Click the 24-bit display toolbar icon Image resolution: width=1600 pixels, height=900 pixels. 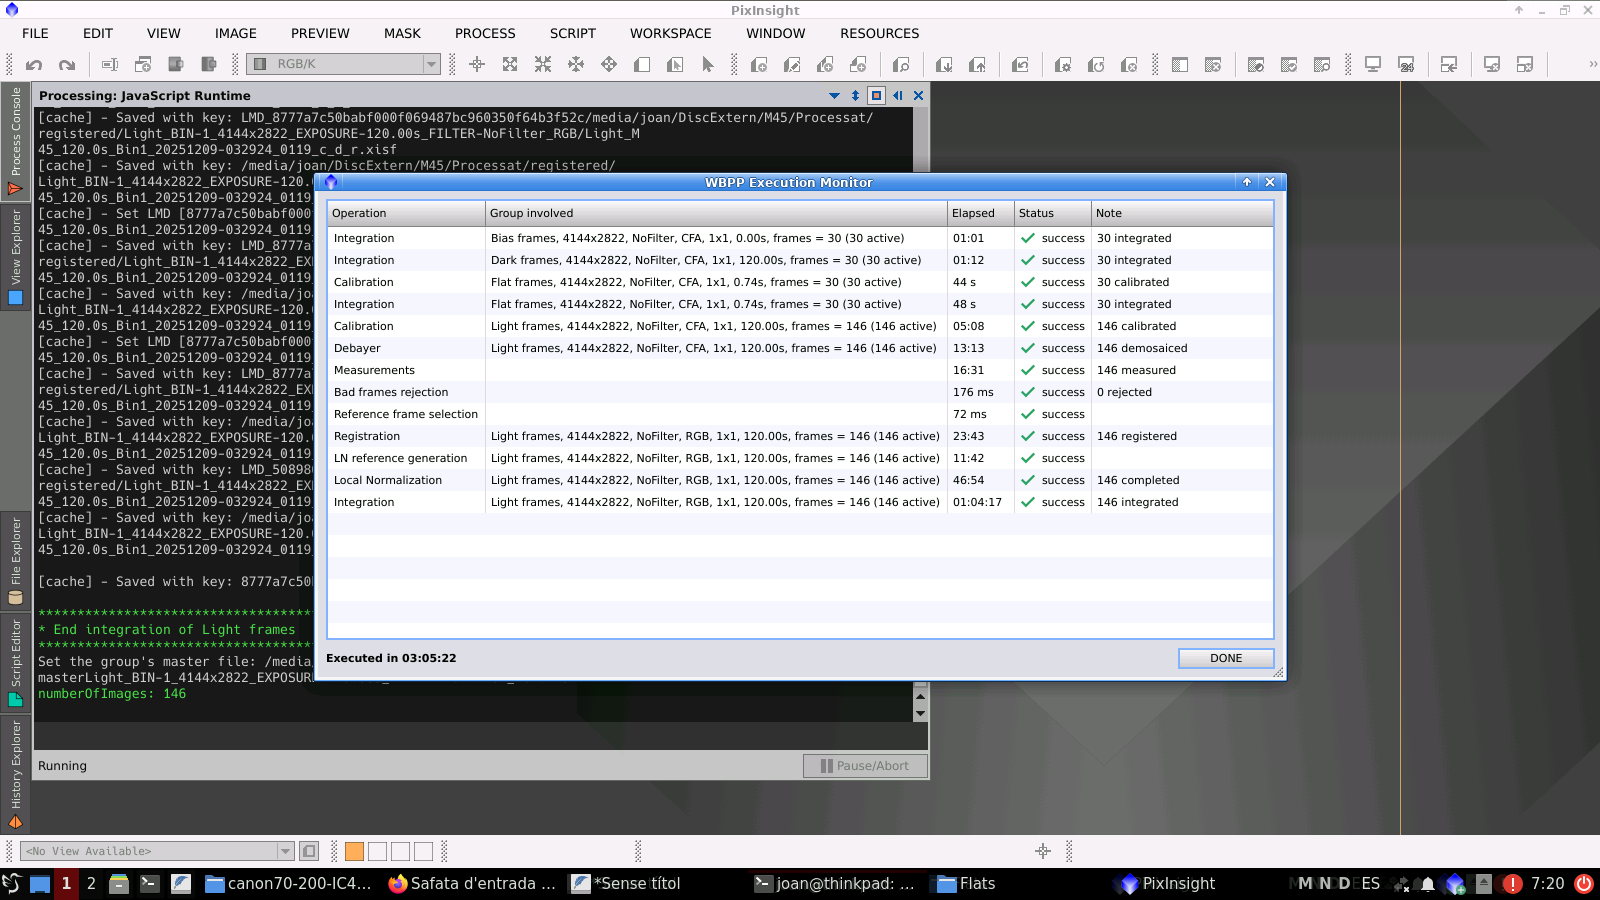[x=1406, y=65]
